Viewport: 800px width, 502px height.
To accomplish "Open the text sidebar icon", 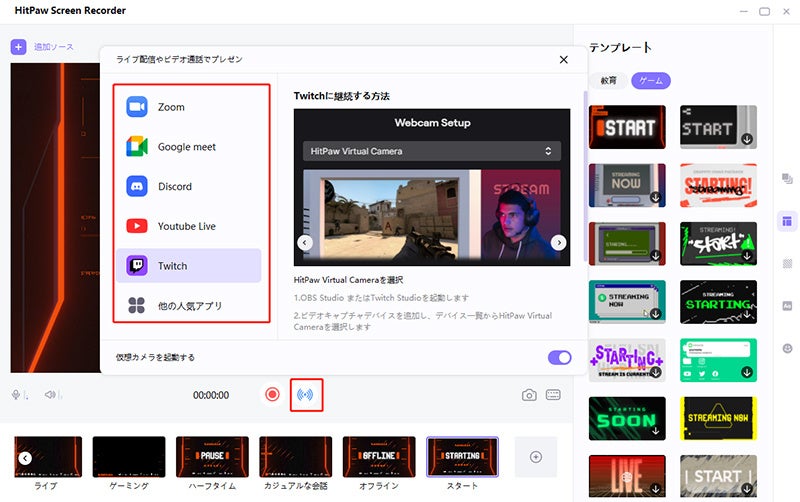I will coord(787,306).
